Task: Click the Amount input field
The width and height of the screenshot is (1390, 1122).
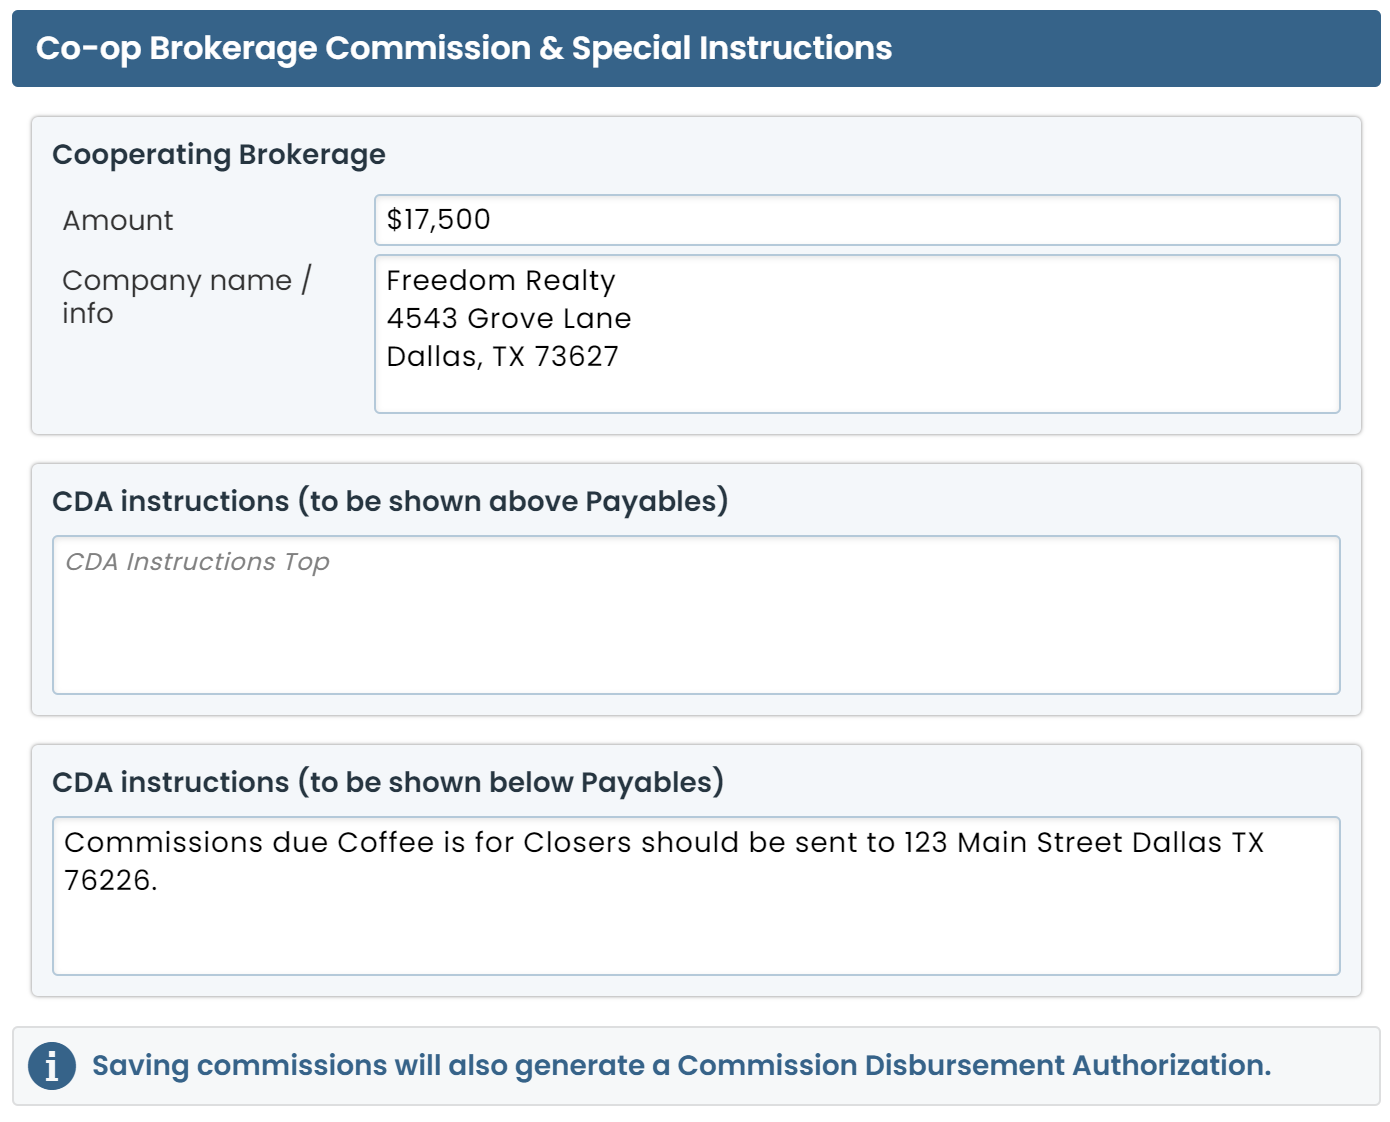Action: (x=856, y=220)
